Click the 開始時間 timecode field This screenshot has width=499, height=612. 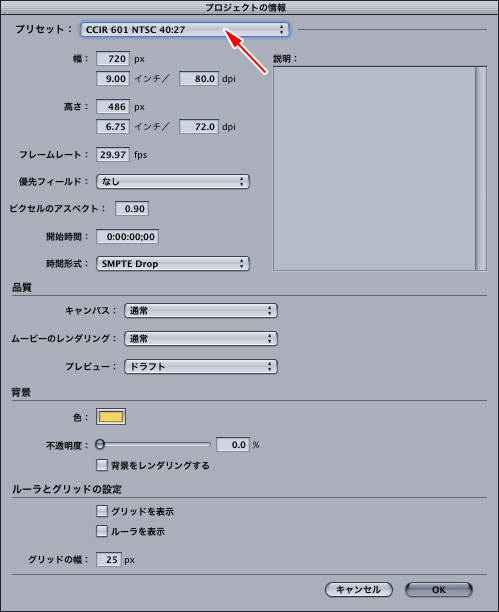[x=127, y=237]
